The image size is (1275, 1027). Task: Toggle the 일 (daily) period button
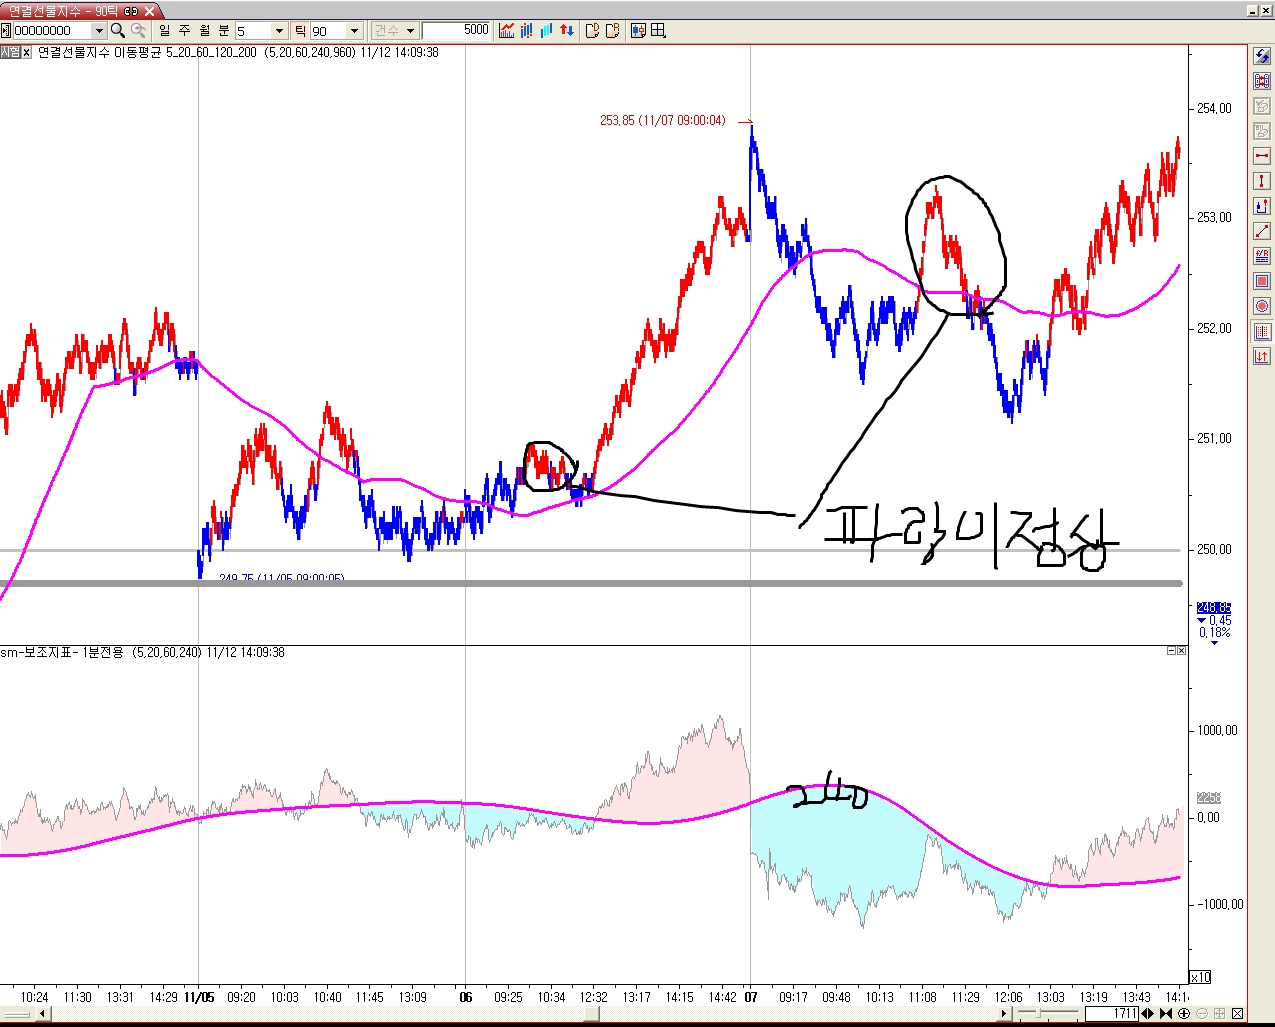click(165, 31)
